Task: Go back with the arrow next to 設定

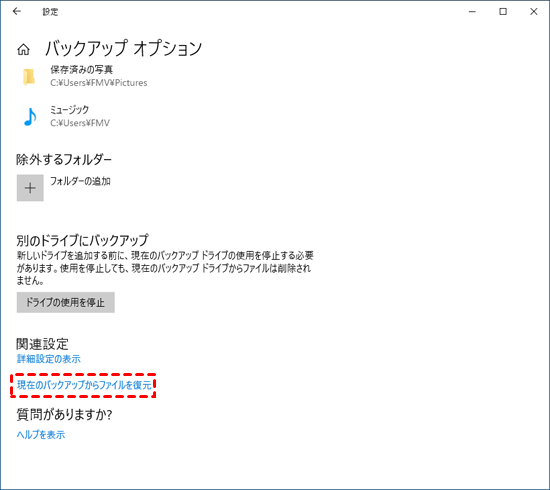Action: [16, 11]
